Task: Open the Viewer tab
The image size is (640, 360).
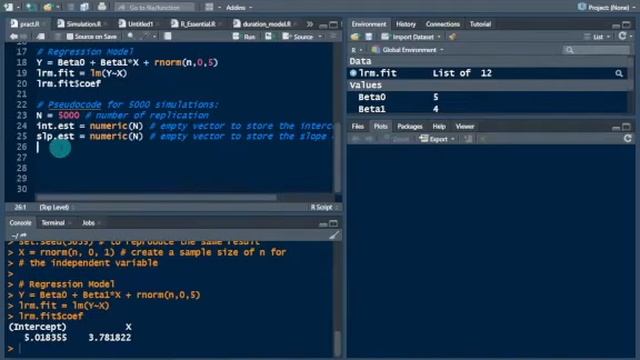Action: (x=464, y=127)
